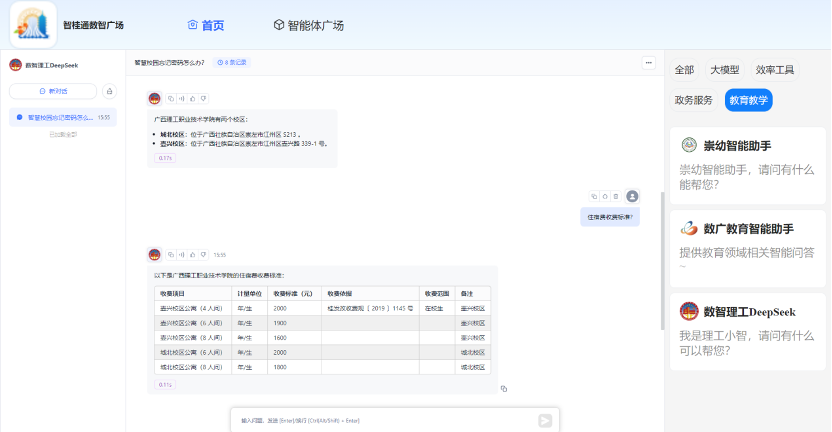The height and width of the screenshot is (432, 832).
Task: Go to the 智能体广场 tab
Action: (x=308, y=25)
